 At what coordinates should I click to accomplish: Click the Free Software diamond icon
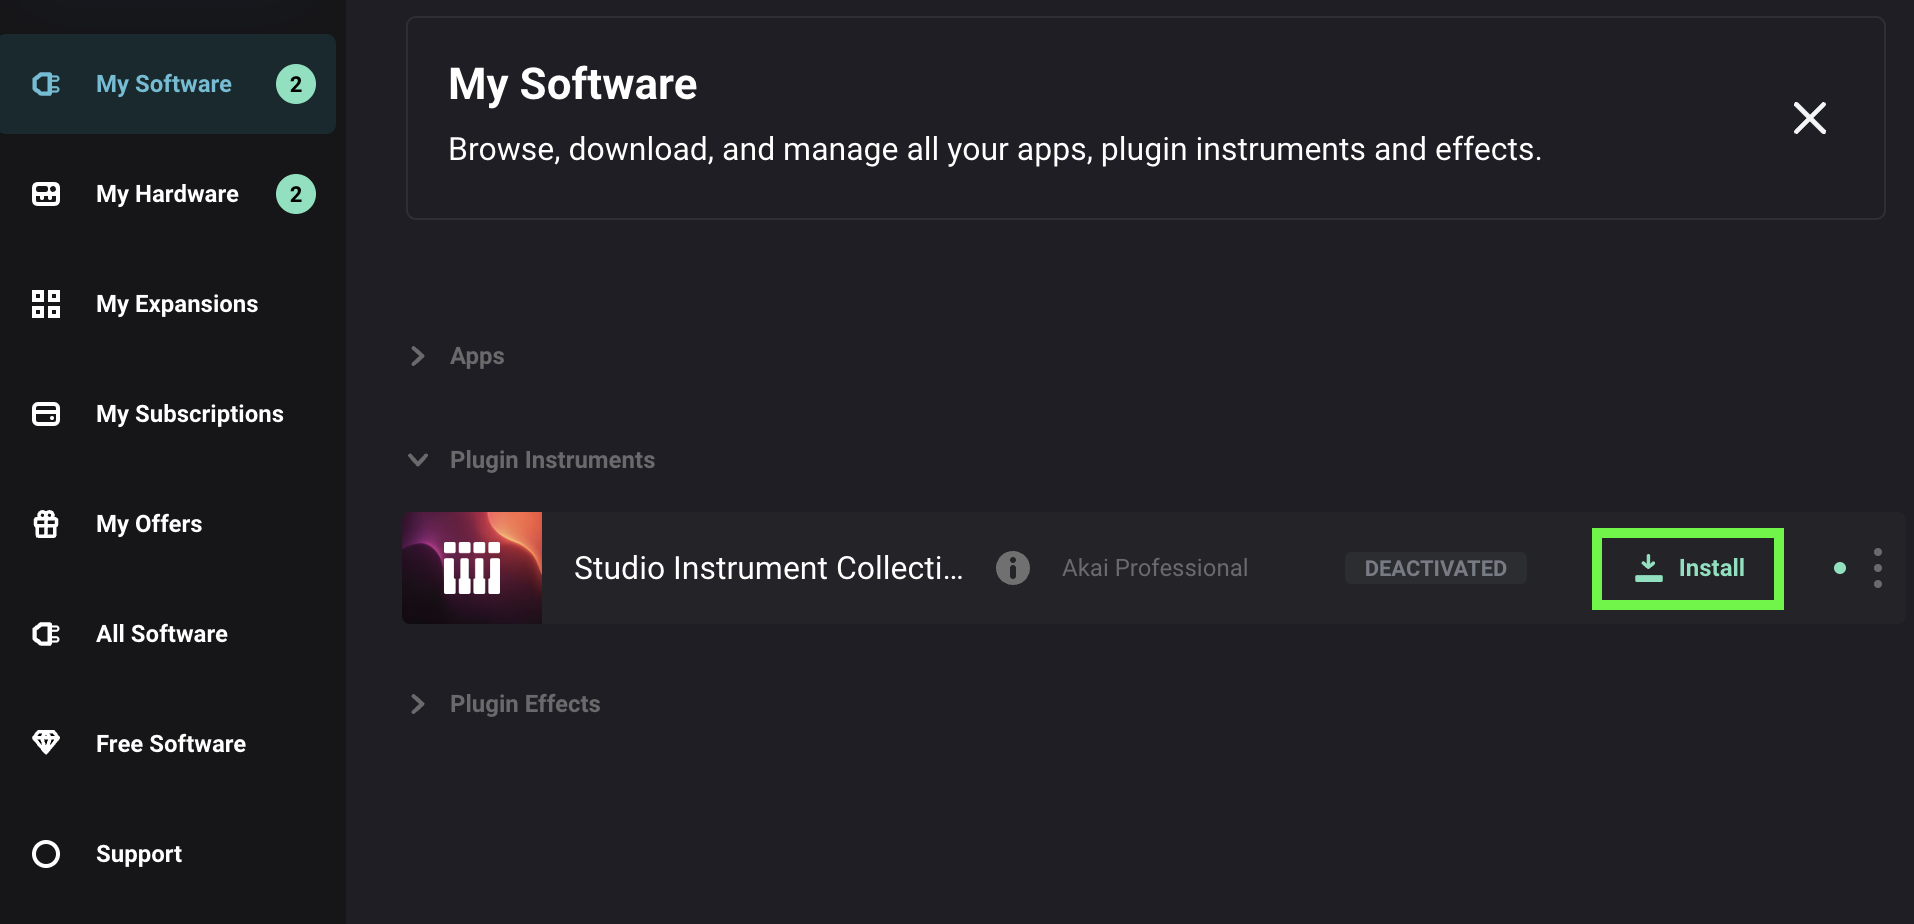click(x=46, y=742)
